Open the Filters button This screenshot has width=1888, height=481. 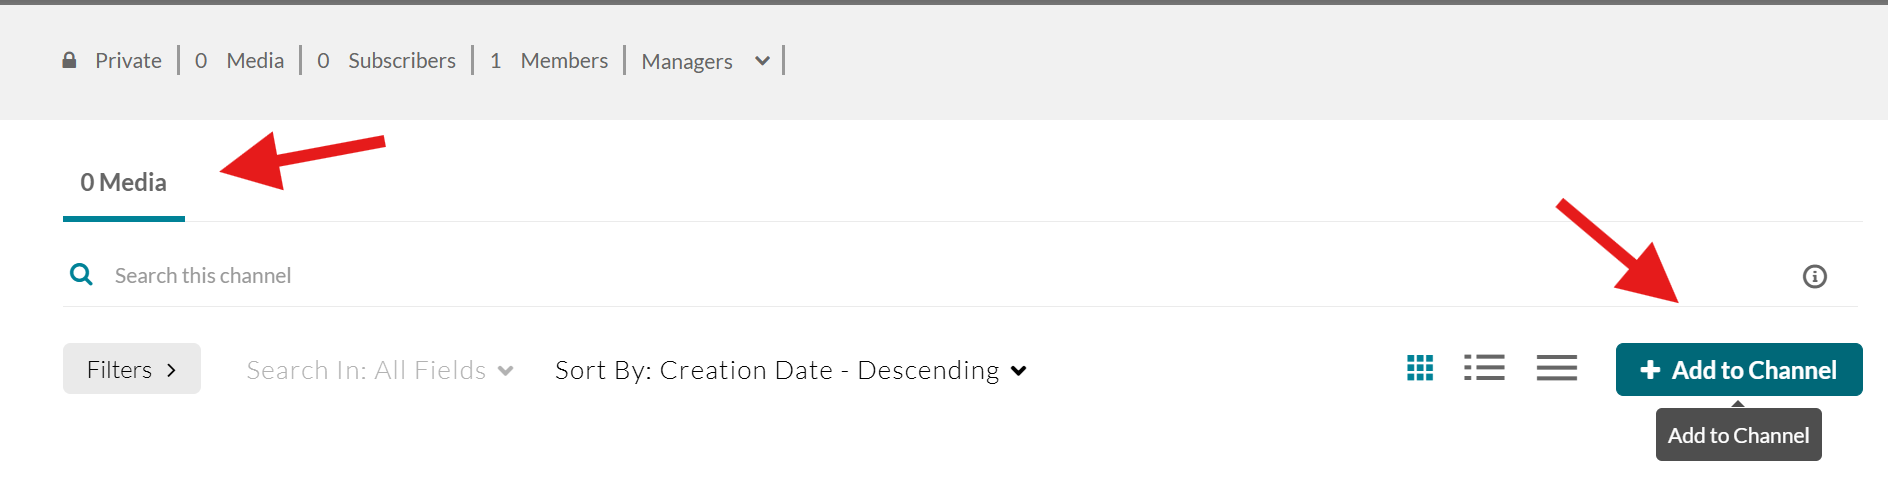[132, 369]
